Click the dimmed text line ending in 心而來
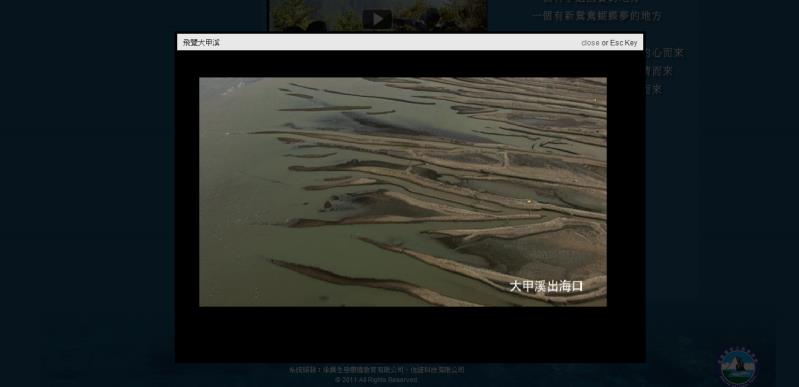The width and height of the screenshot is (799, 387). click(664, 53)
